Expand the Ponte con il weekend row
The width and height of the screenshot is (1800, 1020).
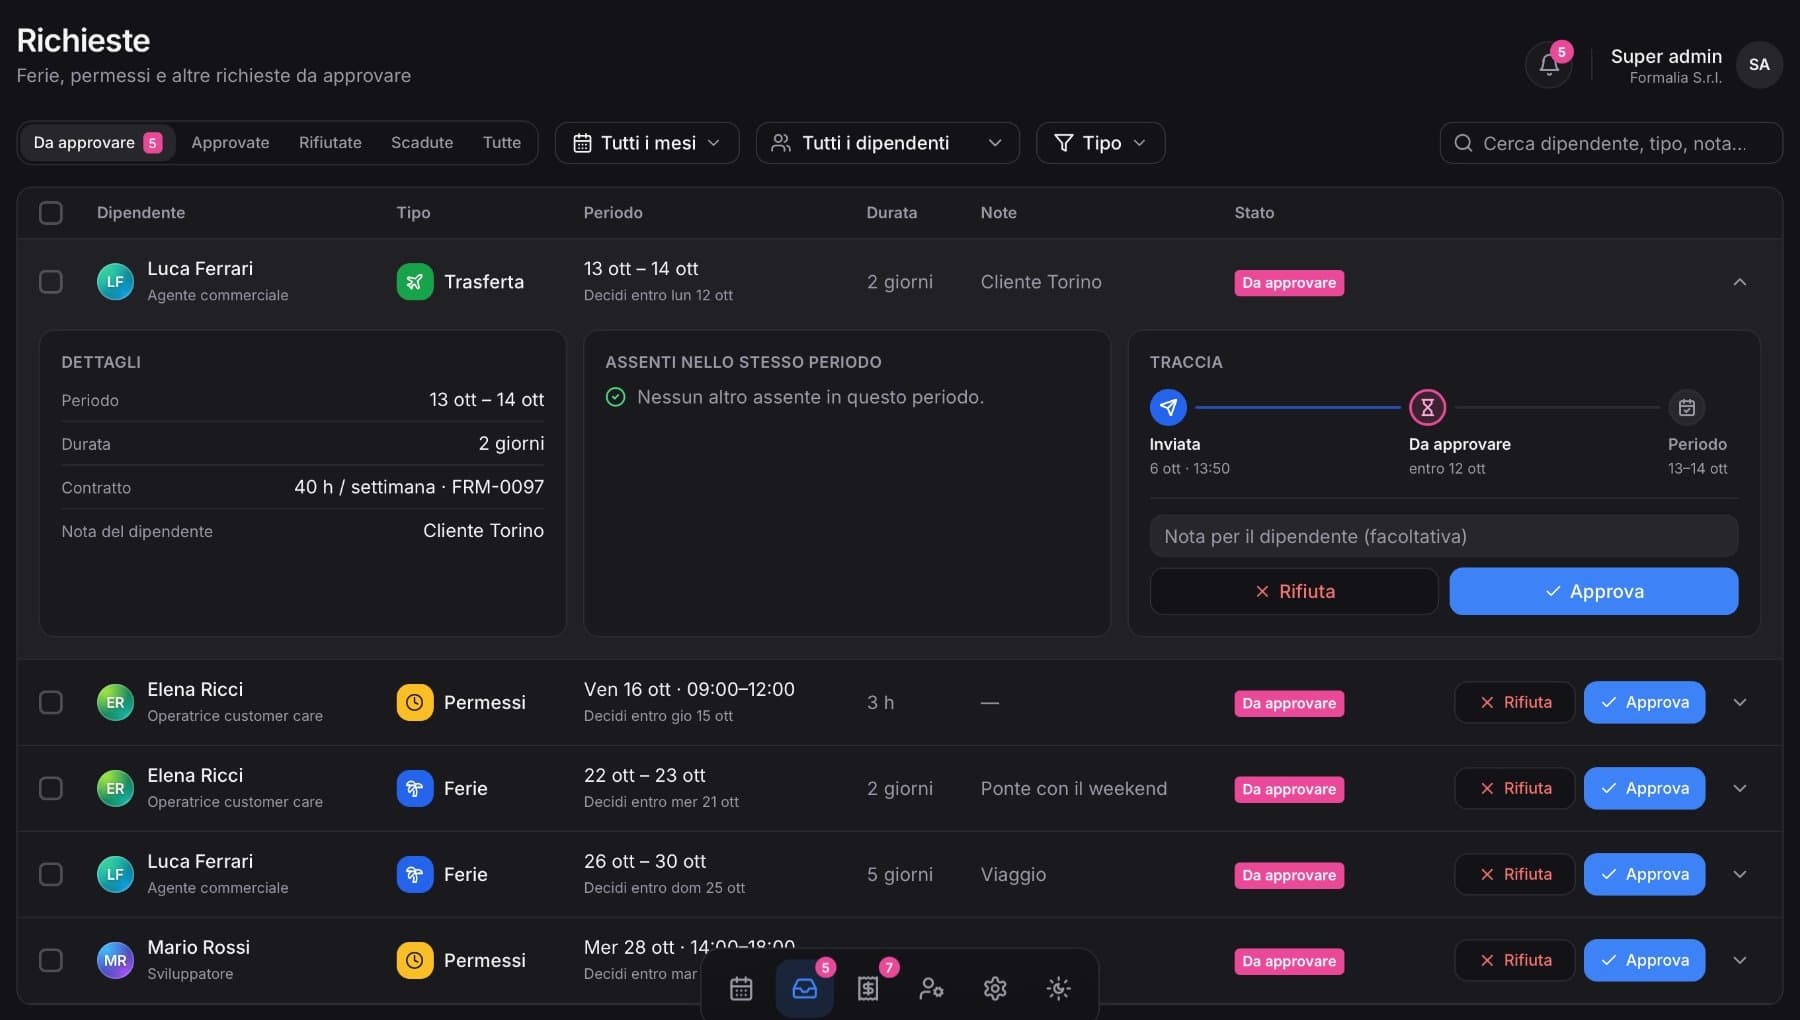pos(1740,788)
